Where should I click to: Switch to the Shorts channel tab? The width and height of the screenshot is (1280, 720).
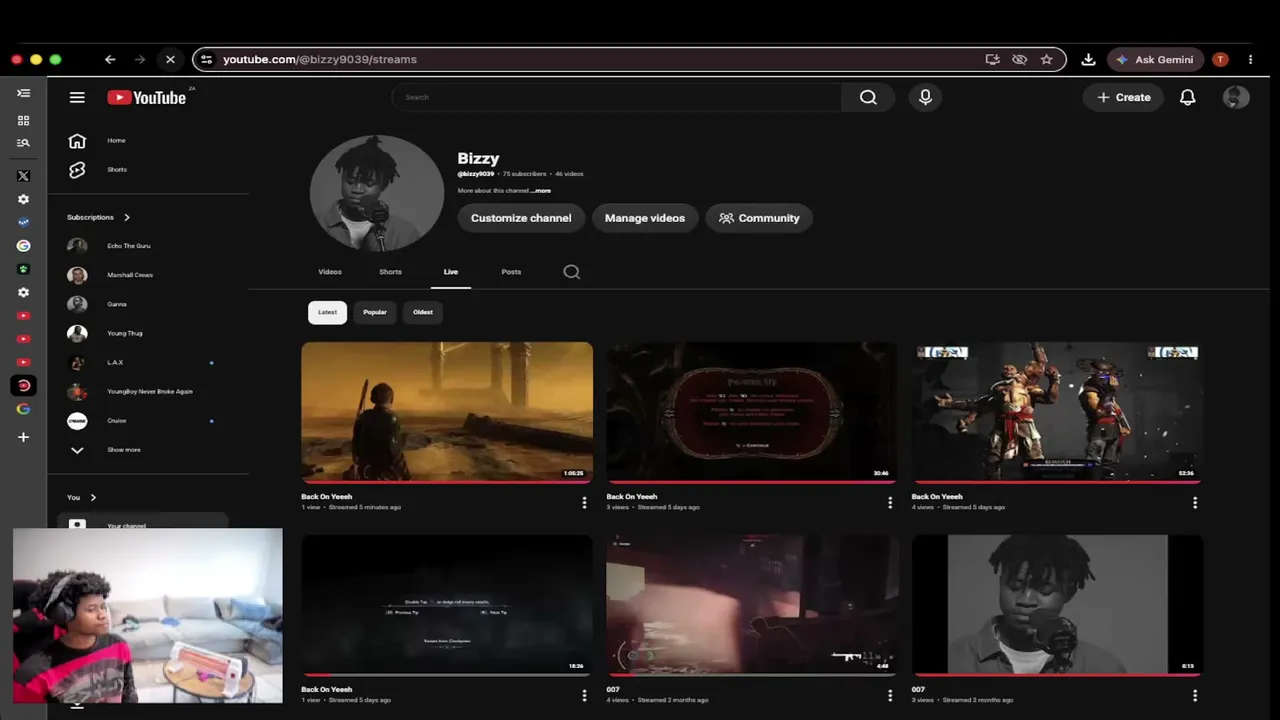[390, 272]
